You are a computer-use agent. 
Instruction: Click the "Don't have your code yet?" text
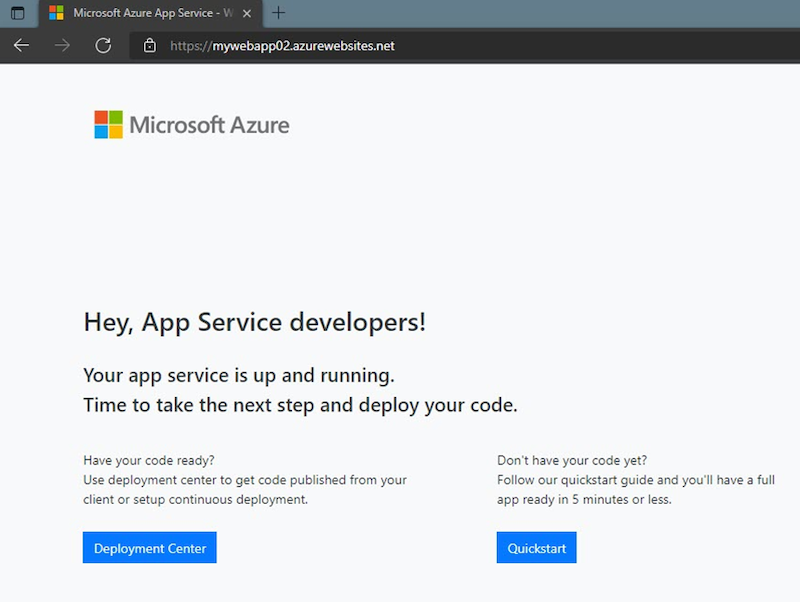[572, 461]
